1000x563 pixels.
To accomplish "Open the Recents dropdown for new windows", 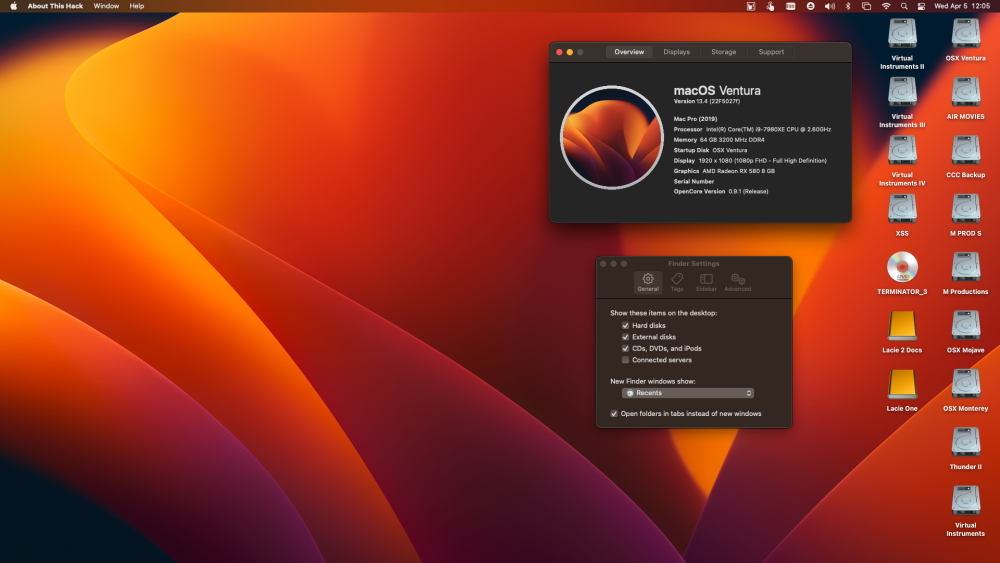I will coord(688,393).
